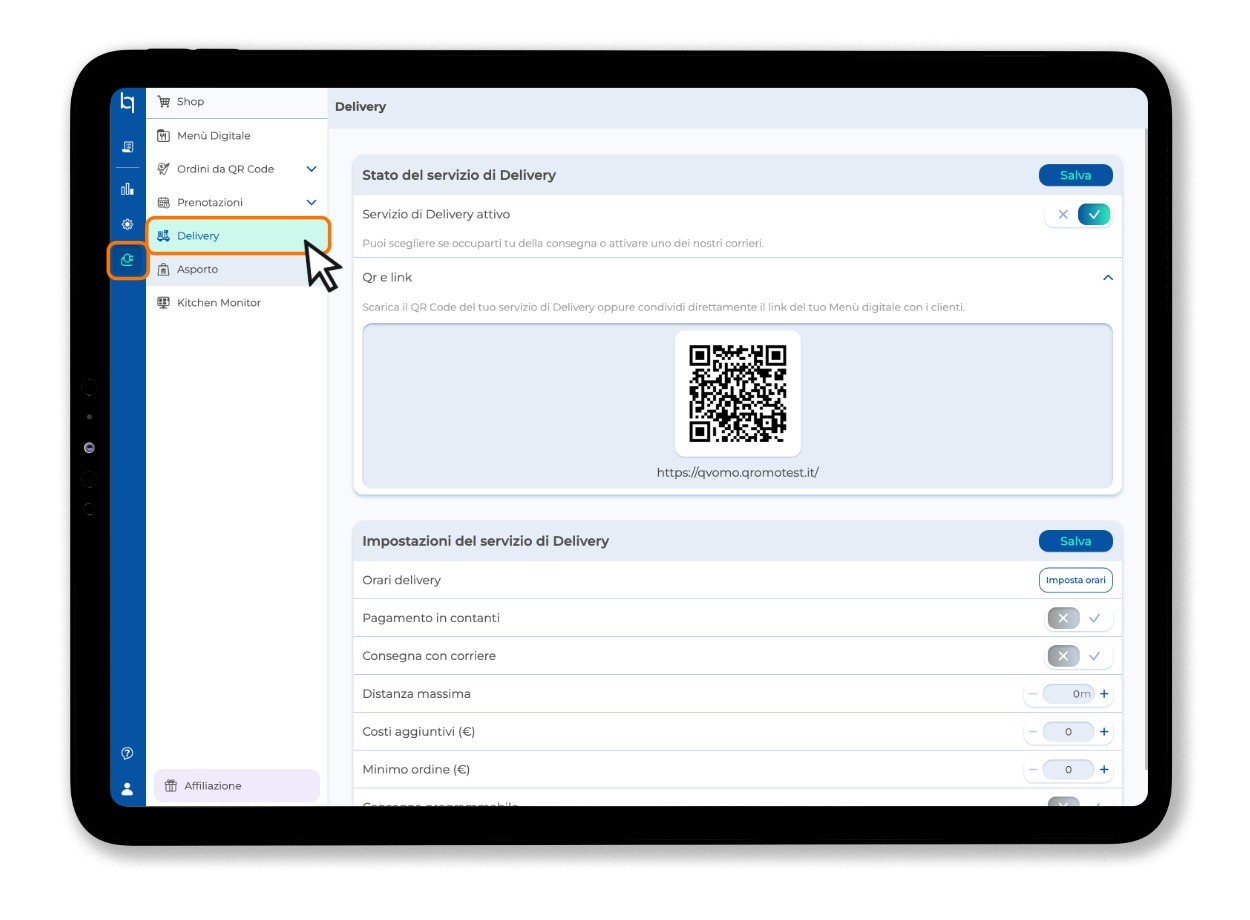Viewport: 1250px width, 920px height.
Task: Open the Menù Digitale menu item
Action: point(237,136)
